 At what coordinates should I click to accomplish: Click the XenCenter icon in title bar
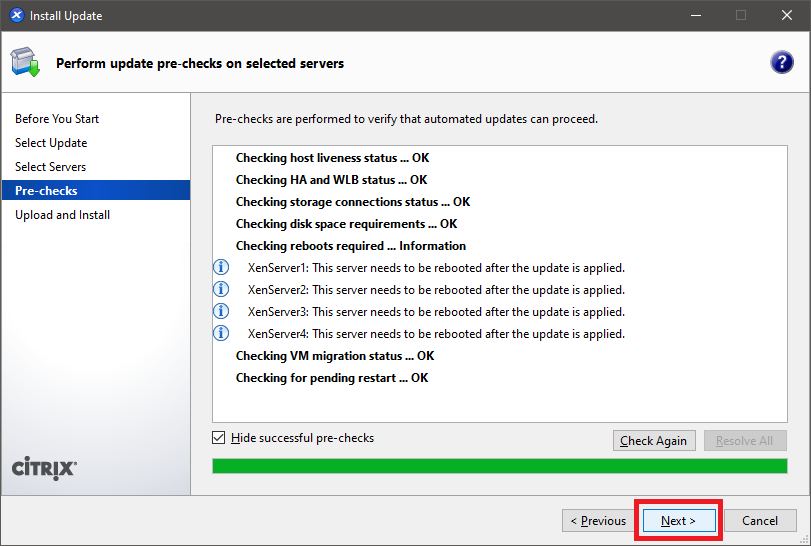15,15
